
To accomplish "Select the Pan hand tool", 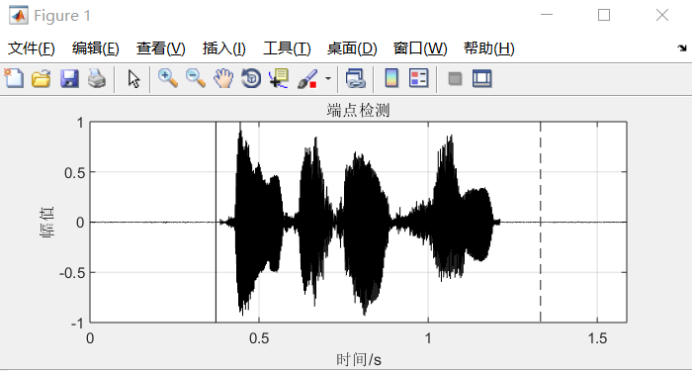I will coord(223,79).
